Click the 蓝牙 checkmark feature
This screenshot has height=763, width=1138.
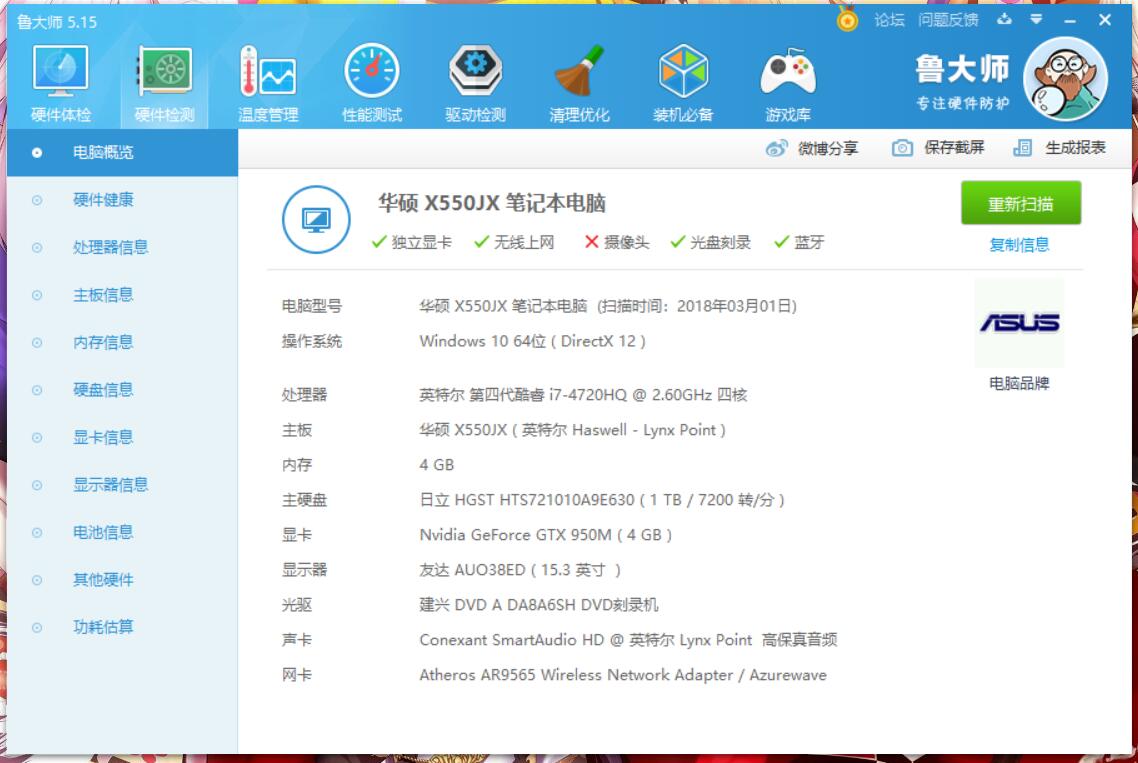[799, 242]
